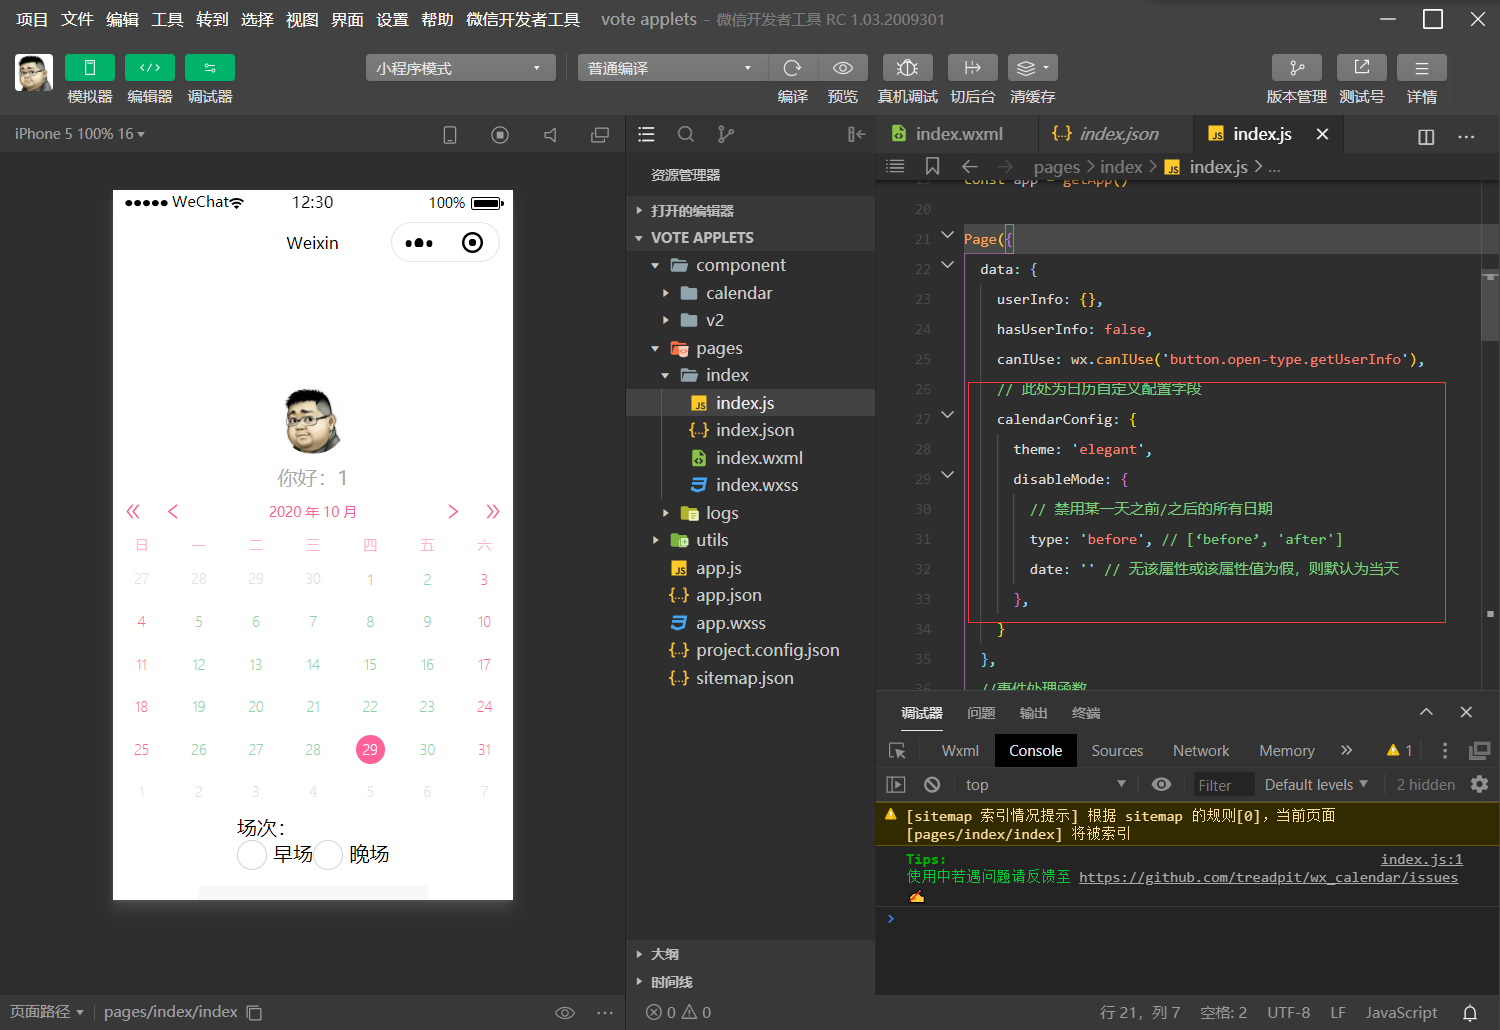
Task: Click the search magnifier in the debugger toolbar
Action: point(686,133)
